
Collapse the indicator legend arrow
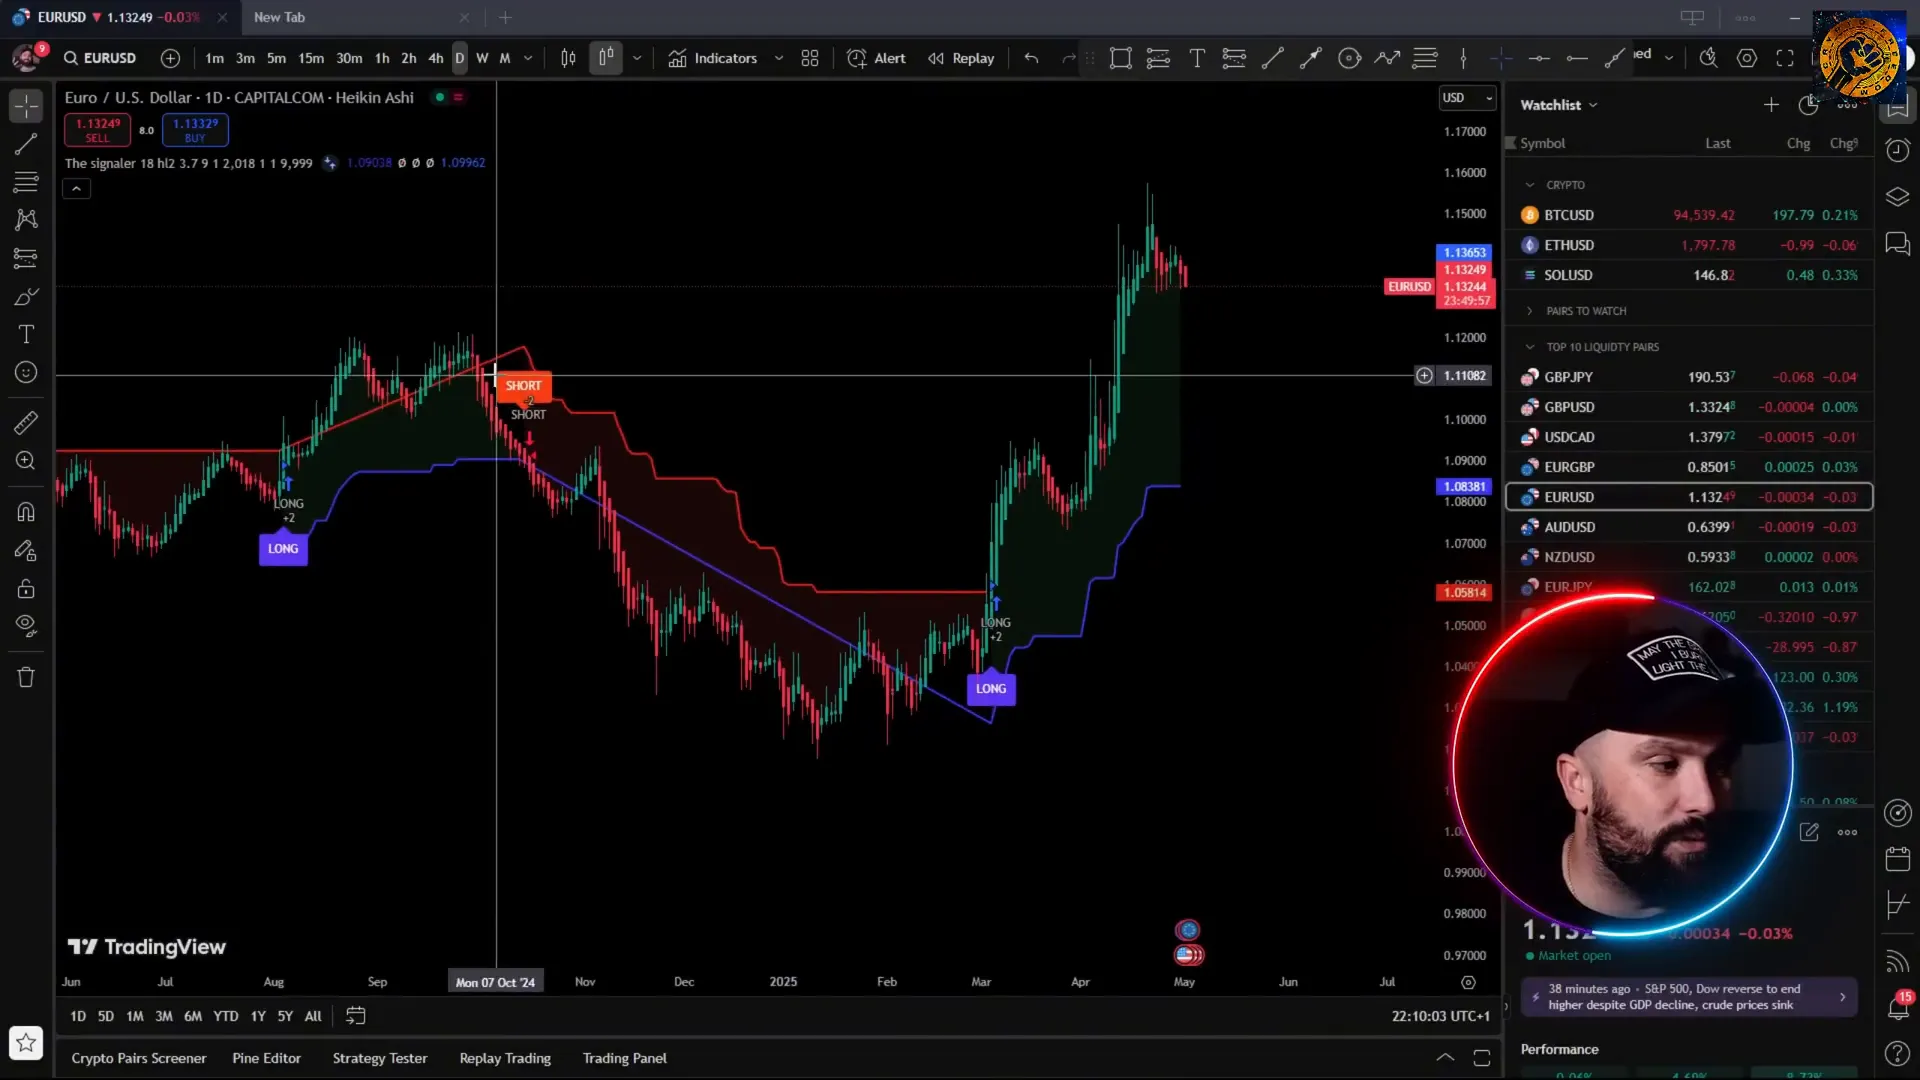point(76,188)
